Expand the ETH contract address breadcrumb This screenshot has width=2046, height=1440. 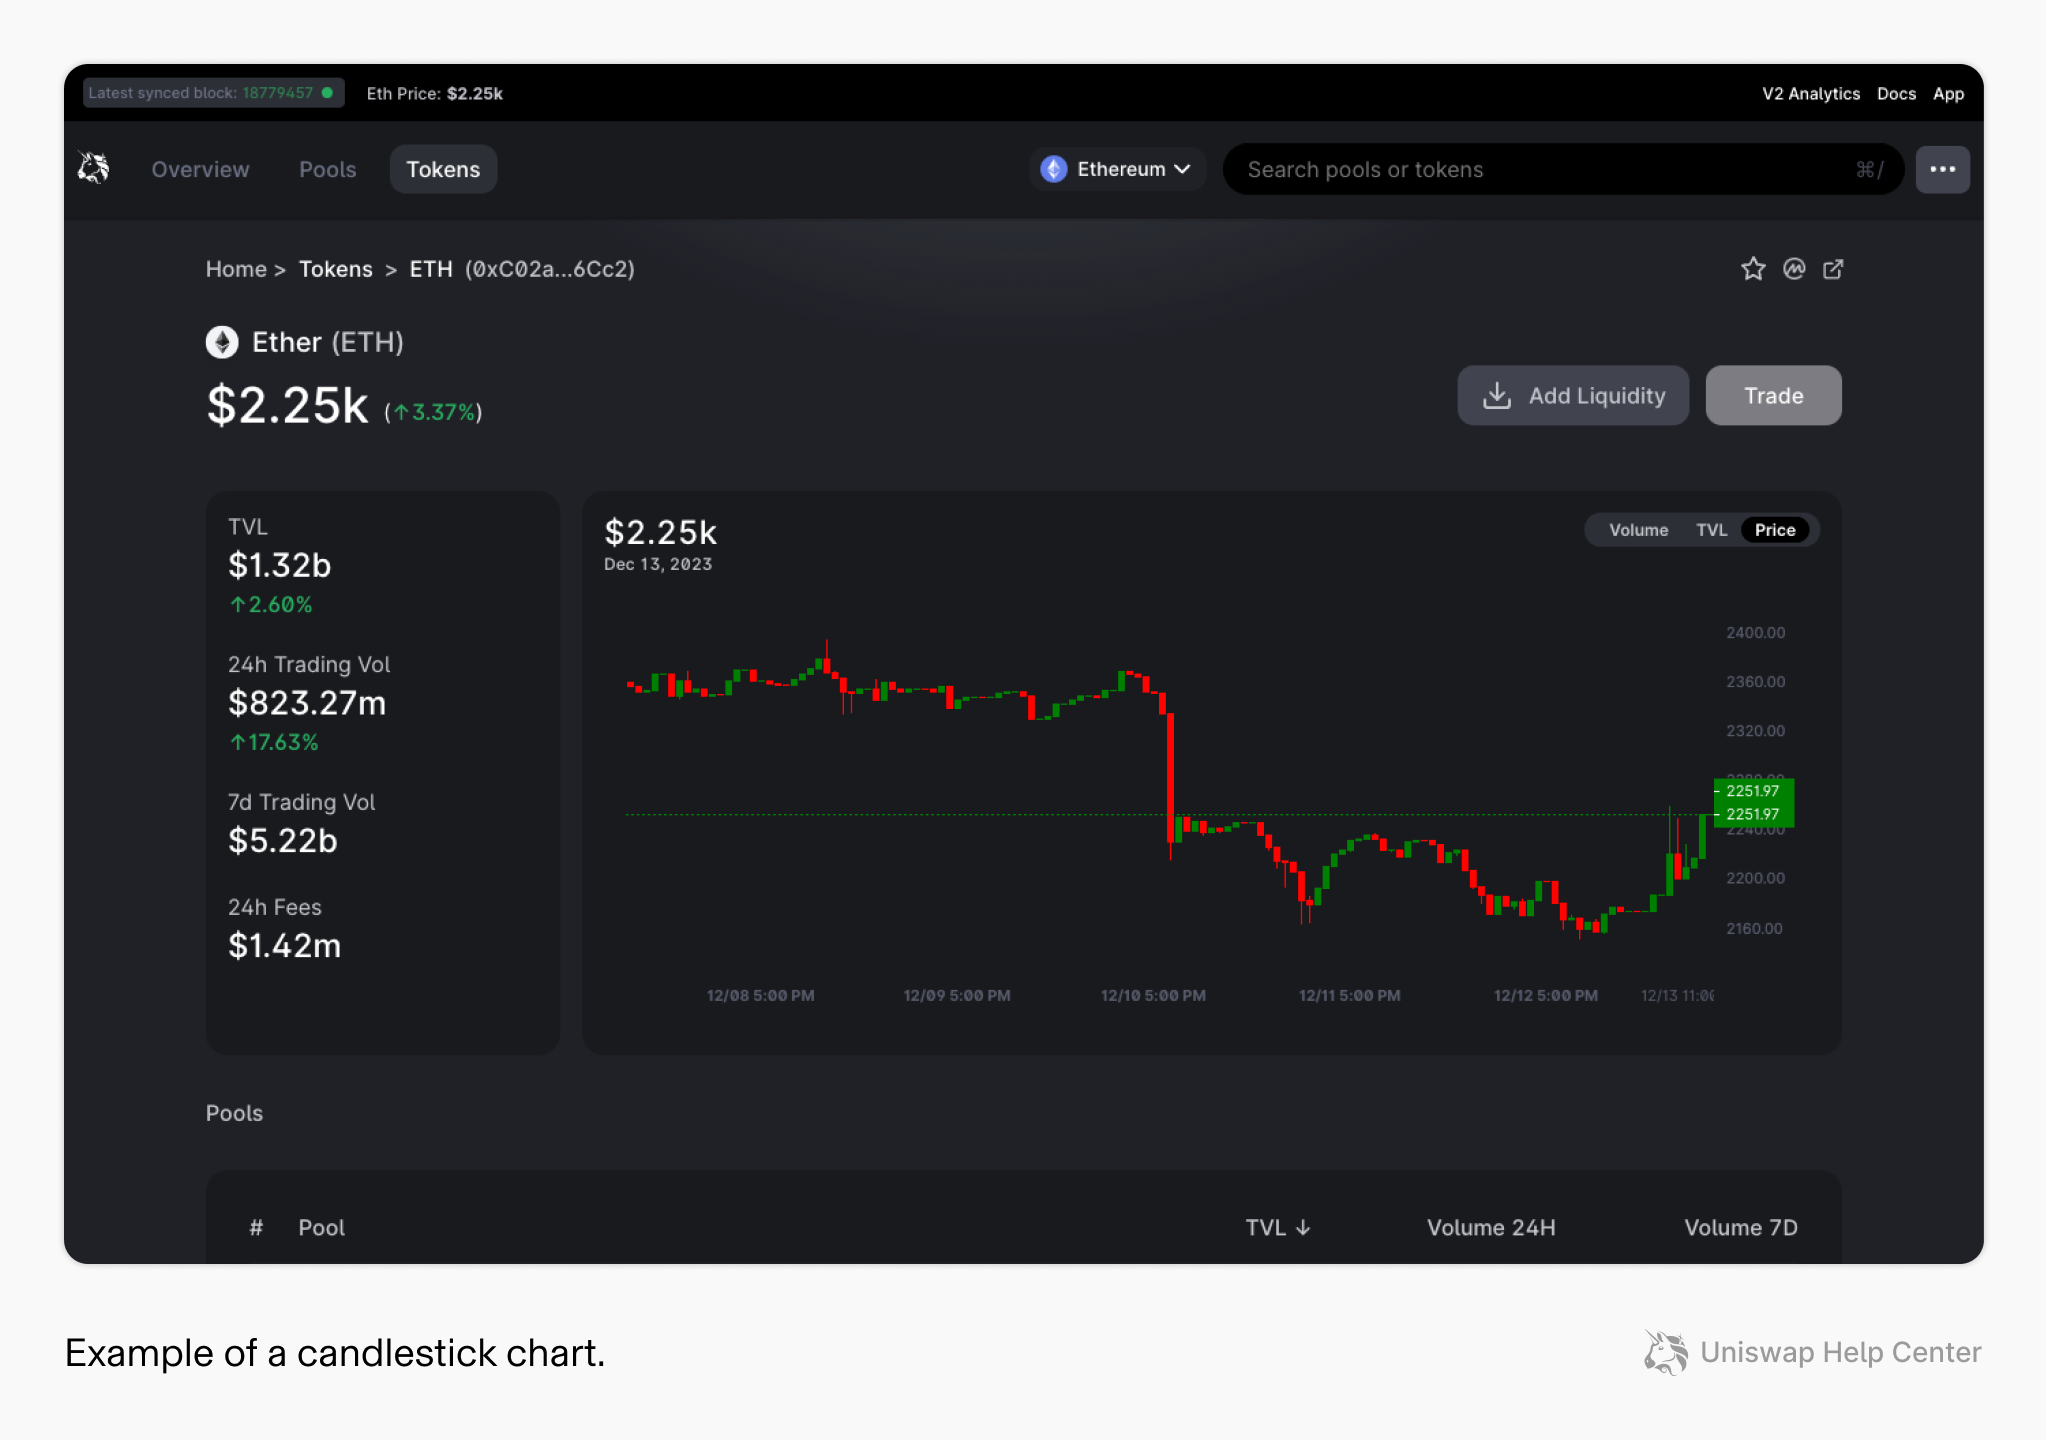point(549,269)
